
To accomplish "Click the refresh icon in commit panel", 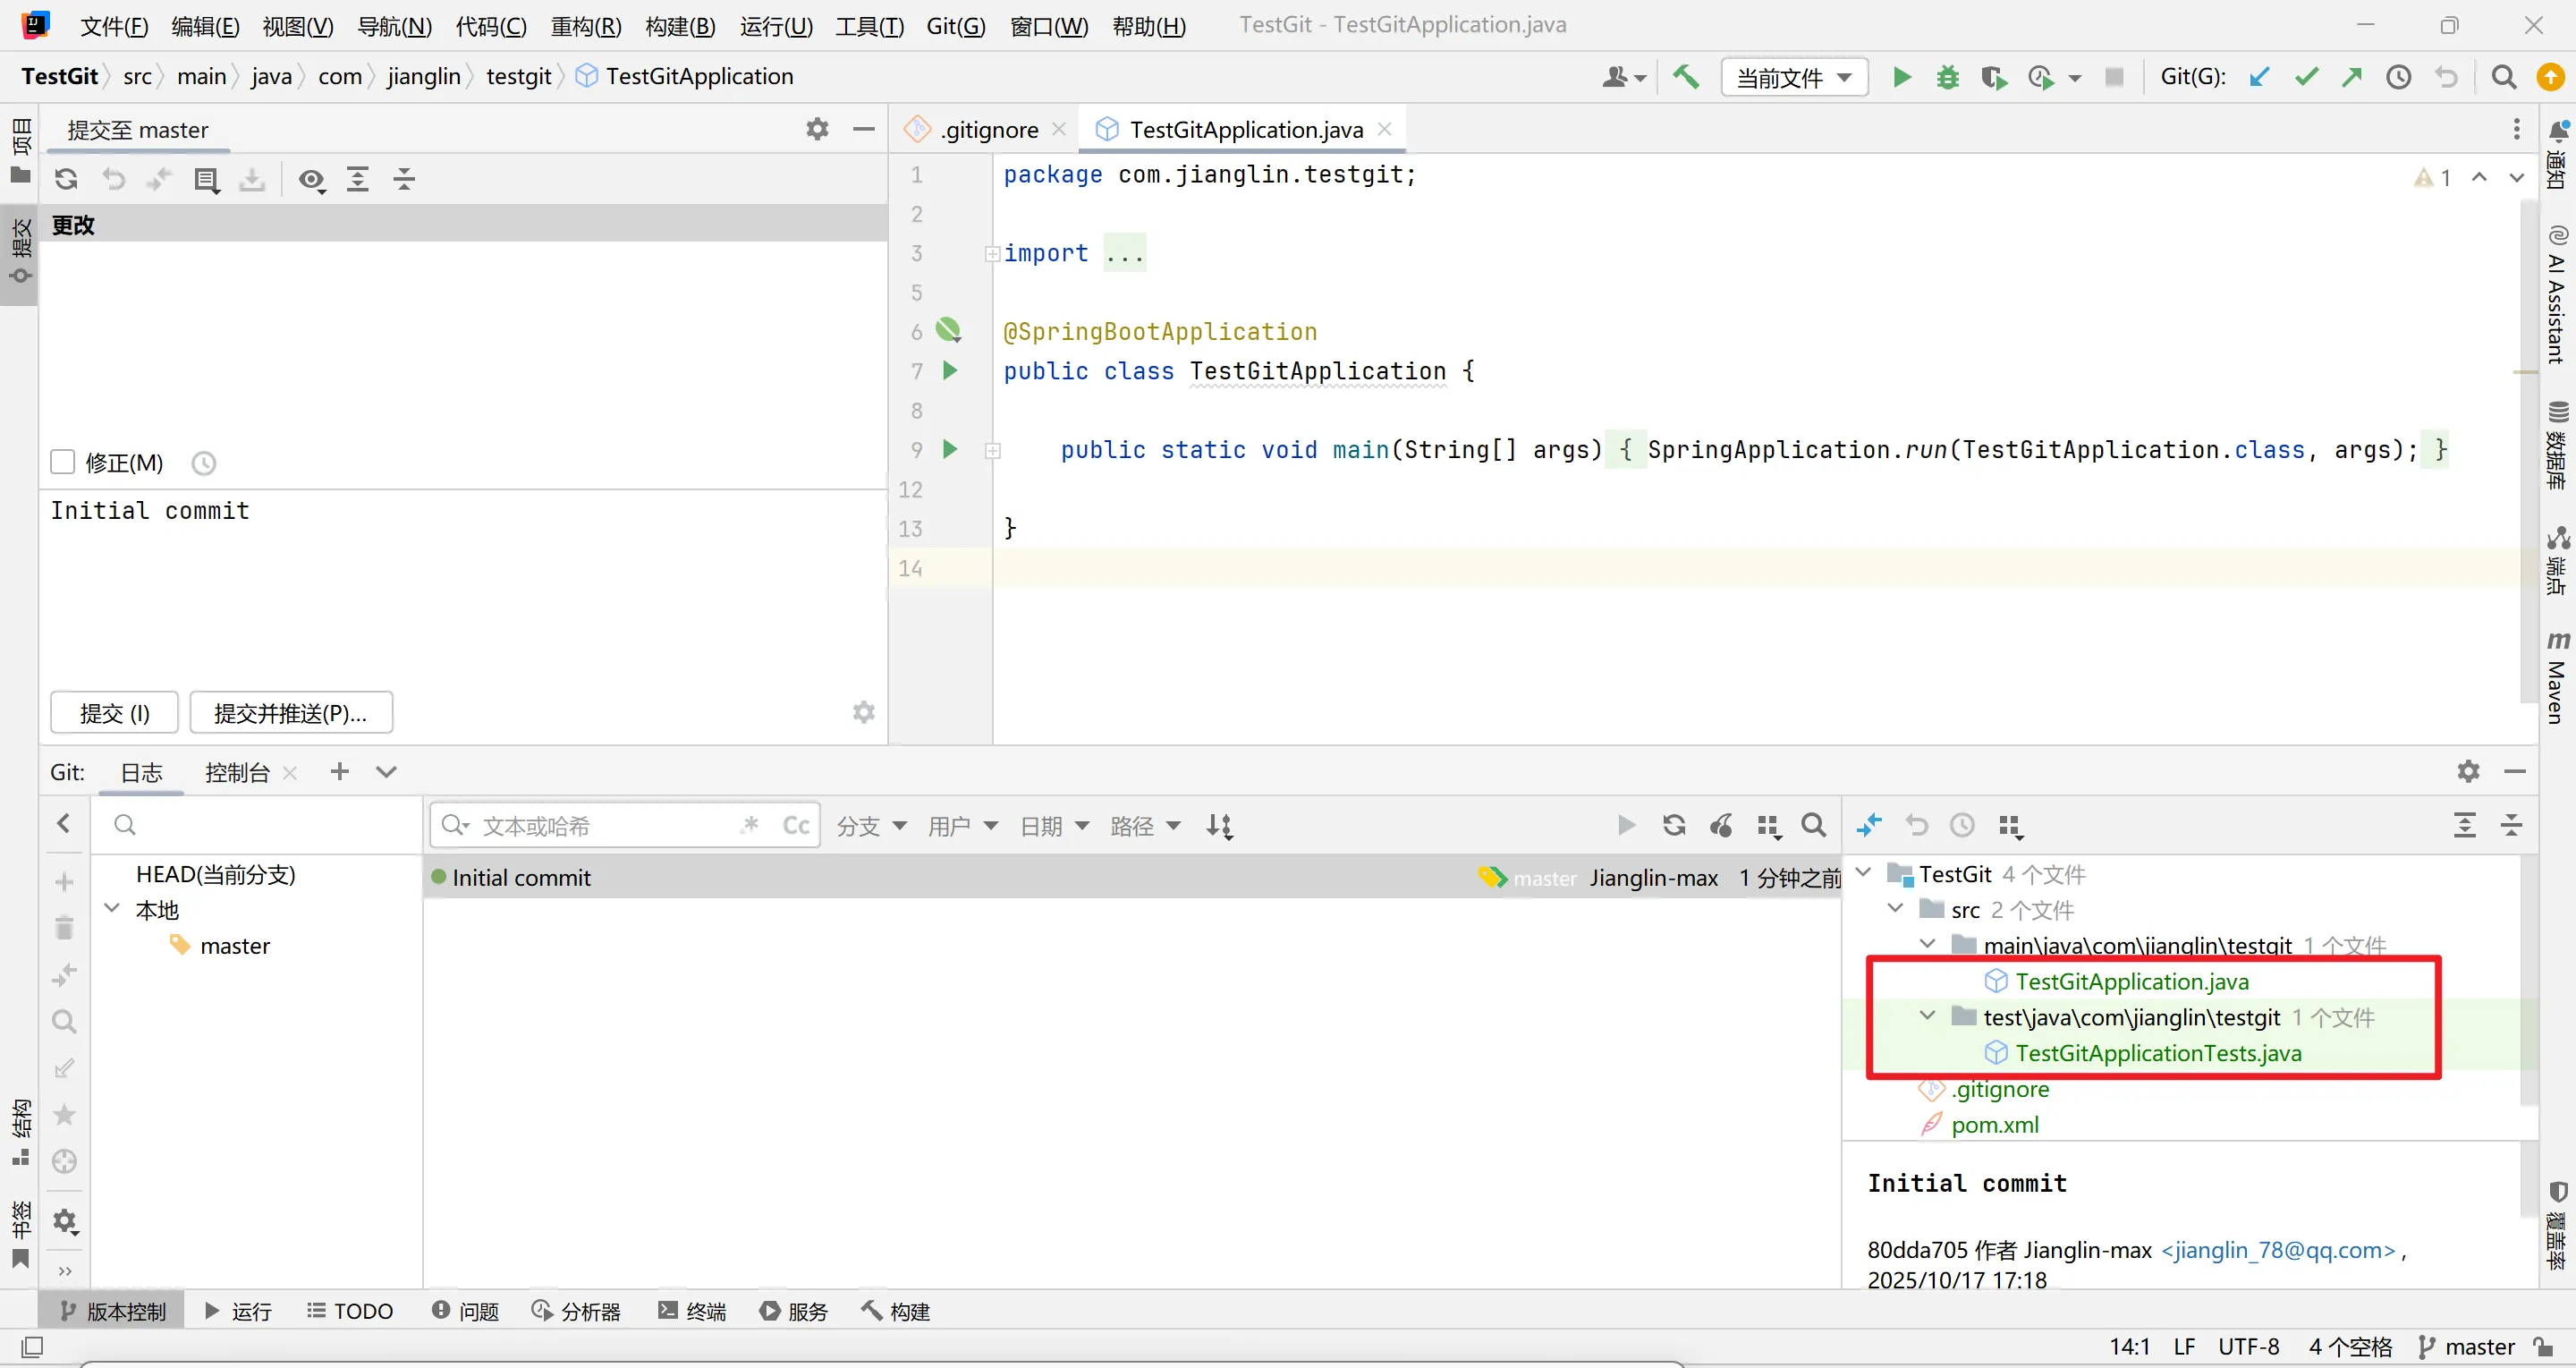I will click(67, 179).
